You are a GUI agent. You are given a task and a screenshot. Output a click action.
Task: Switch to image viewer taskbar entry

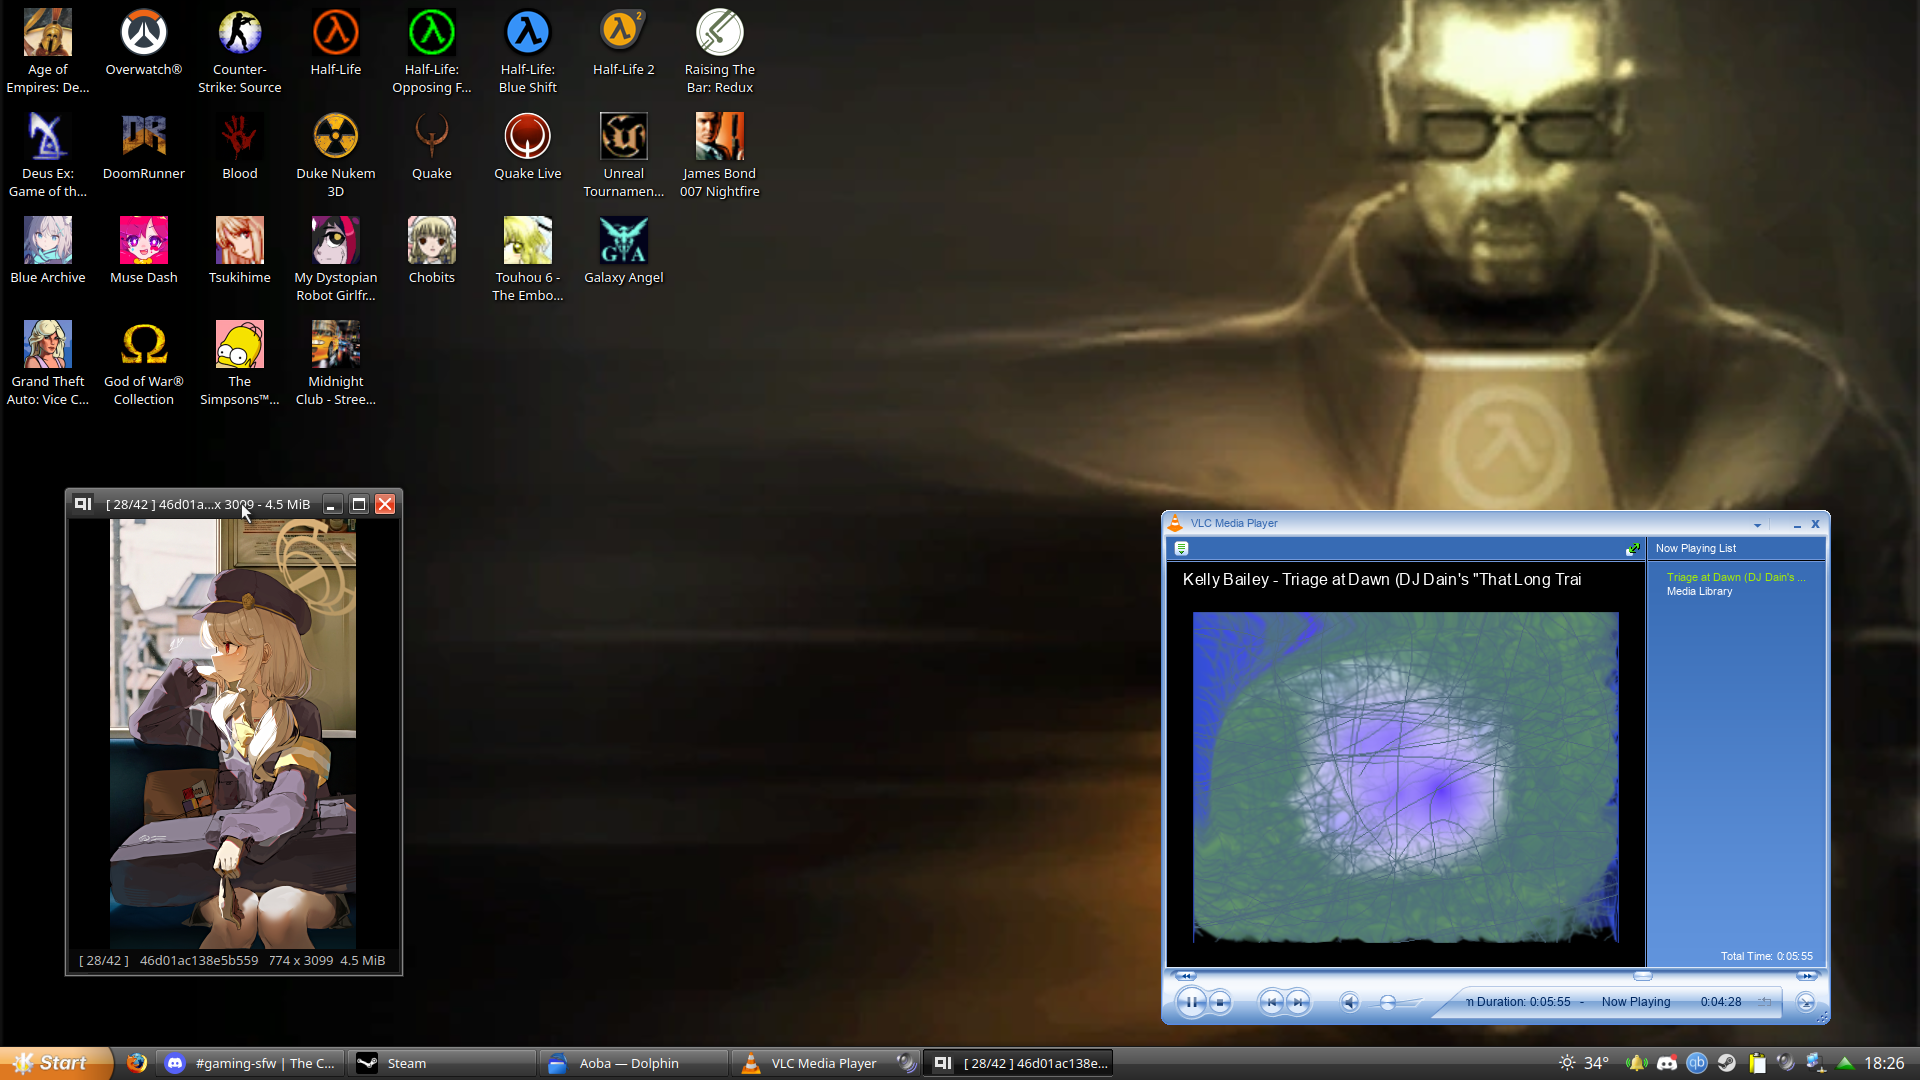pos(1018,1063)
